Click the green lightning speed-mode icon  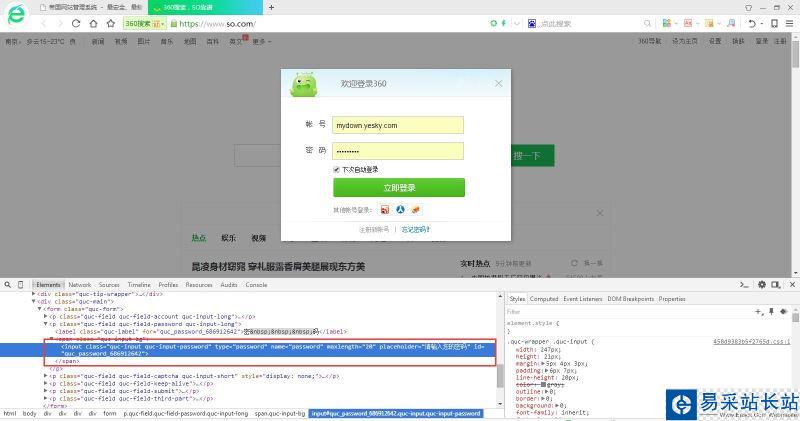click(x=504, y=23)
